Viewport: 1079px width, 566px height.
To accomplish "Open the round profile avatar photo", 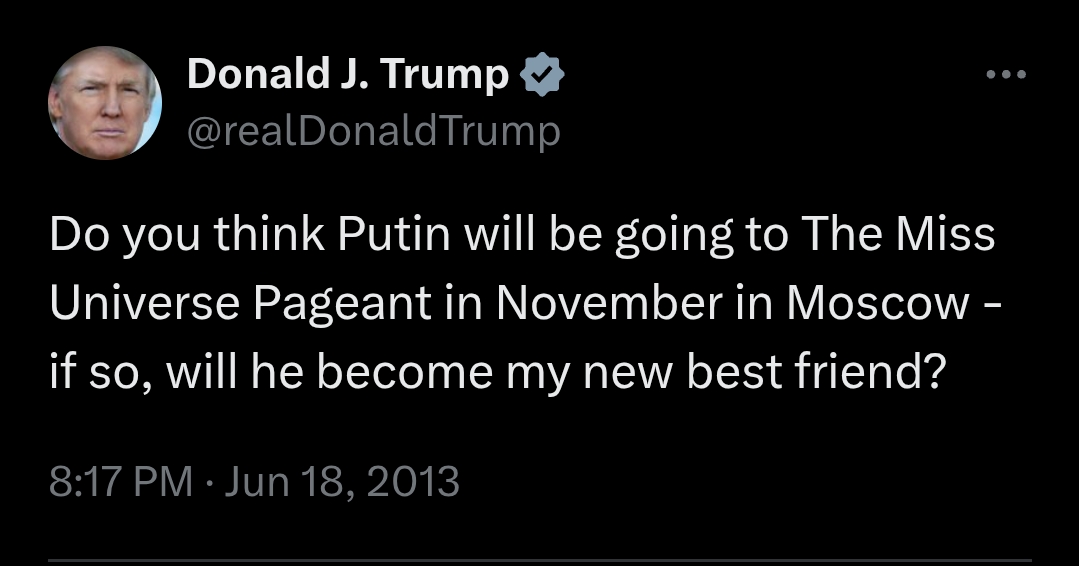I will (x=105, y=103).
